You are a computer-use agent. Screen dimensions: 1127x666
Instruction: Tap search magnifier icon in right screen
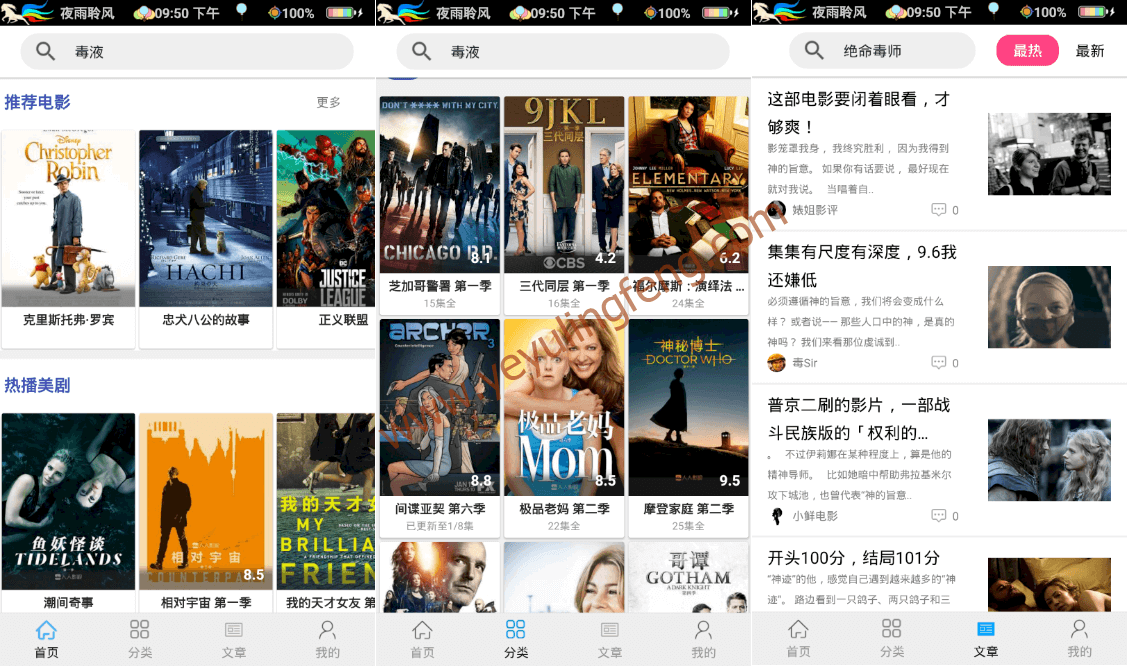pyautogui.click(x=814, y=50)
